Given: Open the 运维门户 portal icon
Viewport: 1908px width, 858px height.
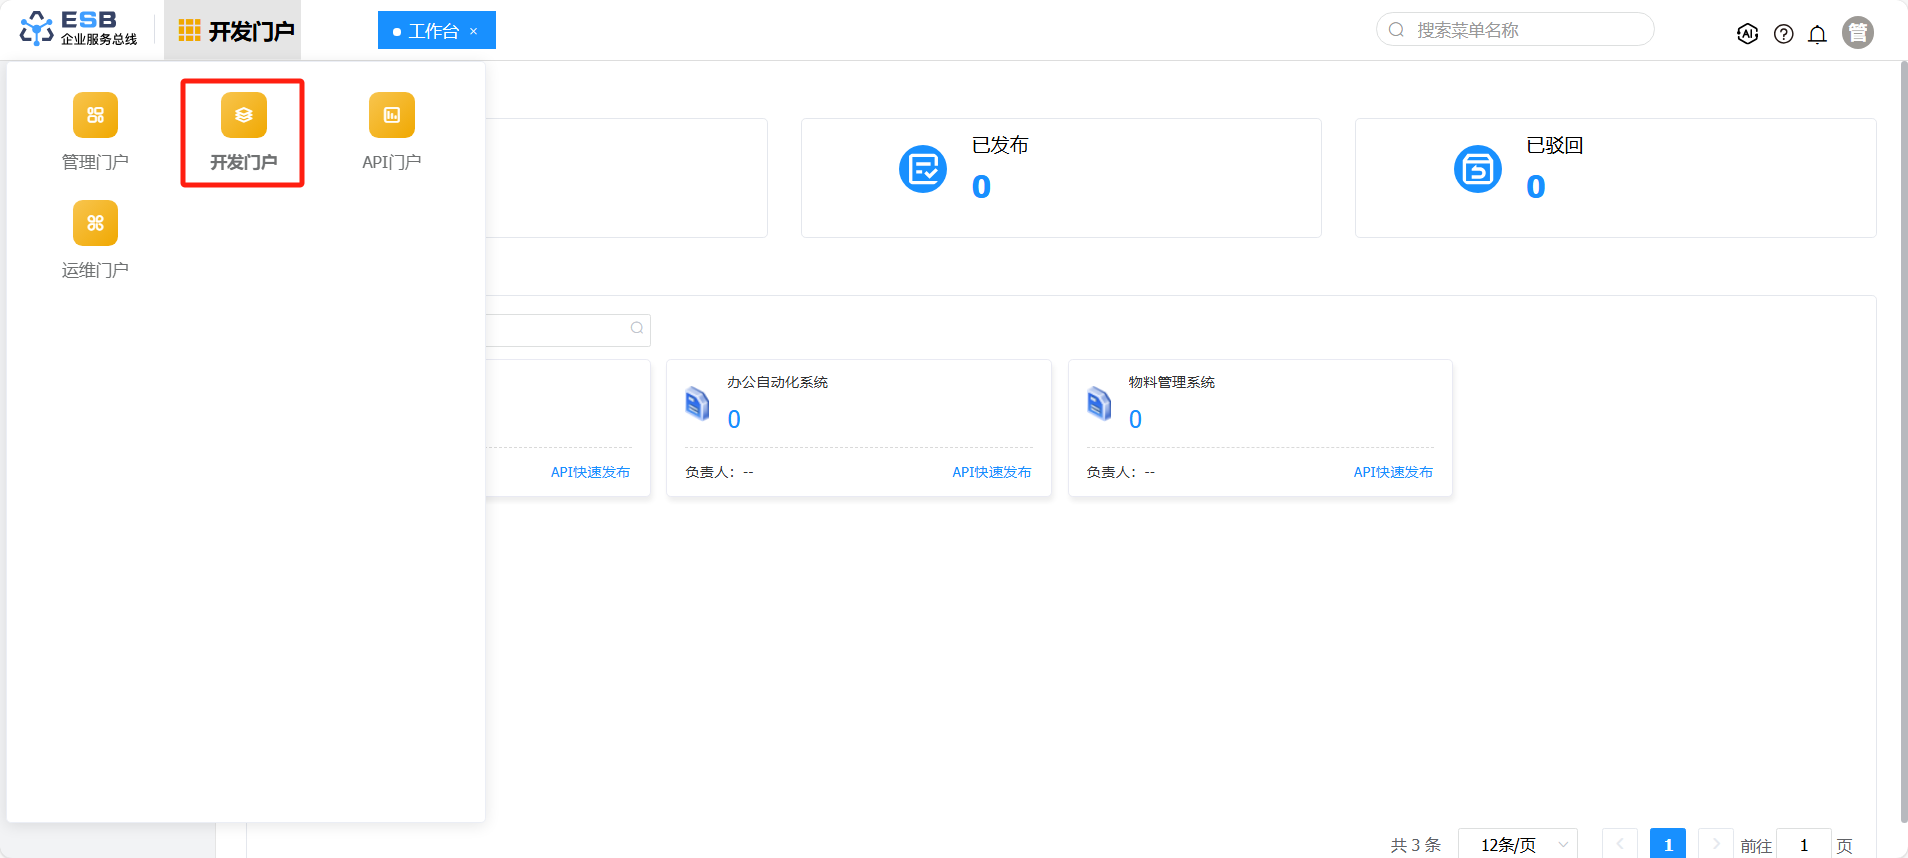Looking at the screenshot, I should [95, 223].
